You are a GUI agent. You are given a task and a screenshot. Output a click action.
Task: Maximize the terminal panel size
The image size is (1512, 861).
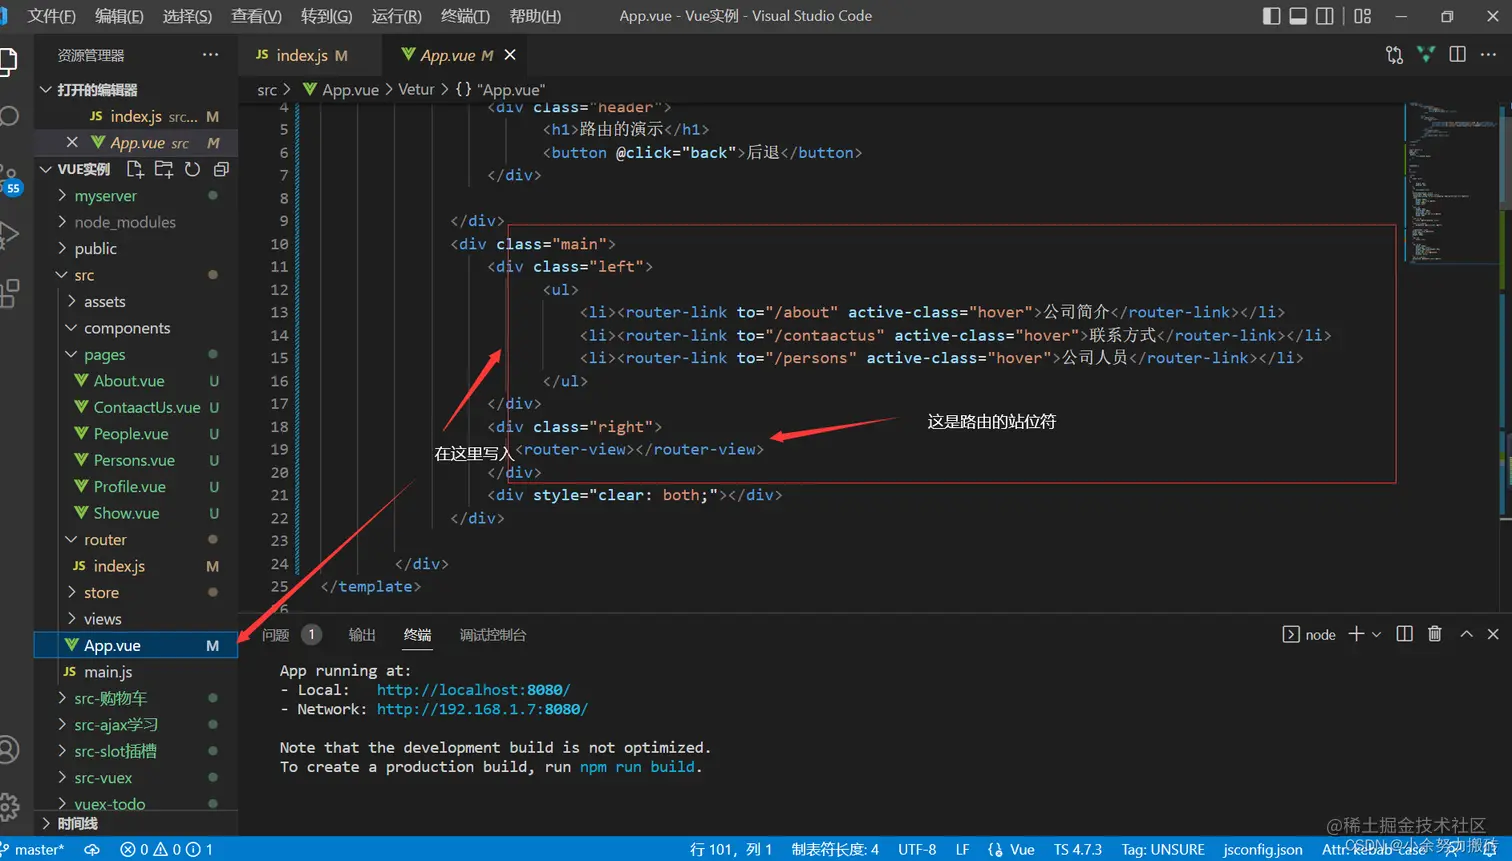[x=1466, y=634]
